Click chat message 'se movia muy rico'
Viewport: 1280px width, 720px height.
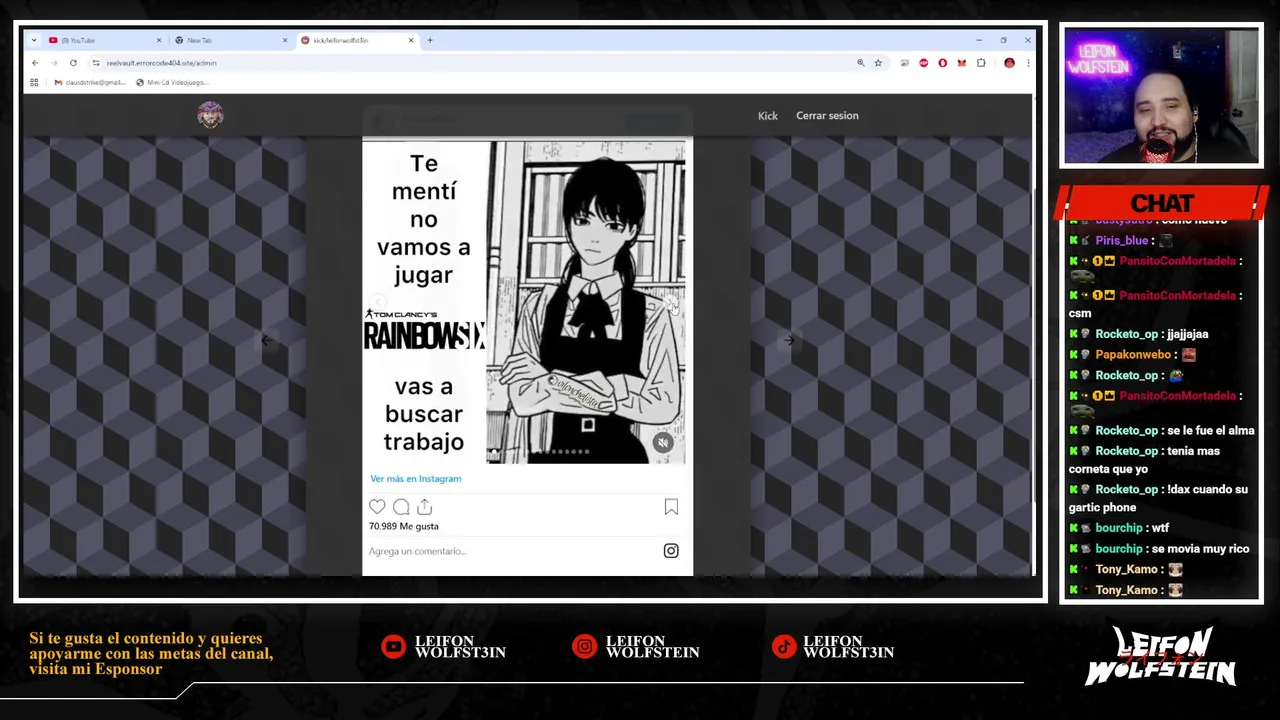[x=1200, y=549]
